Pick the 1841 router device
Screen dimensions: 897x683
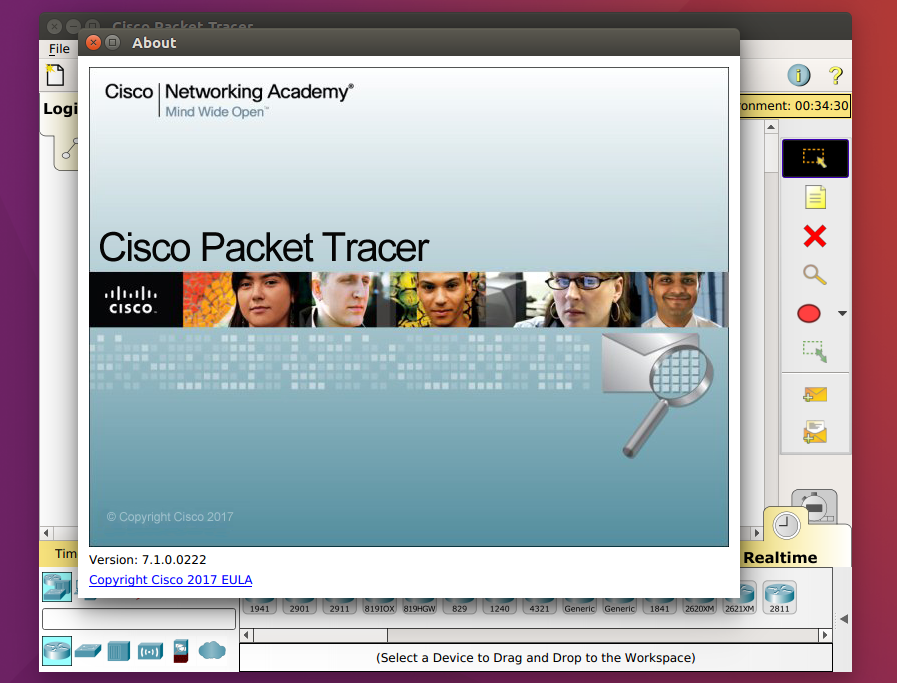(x=659, y=606)
